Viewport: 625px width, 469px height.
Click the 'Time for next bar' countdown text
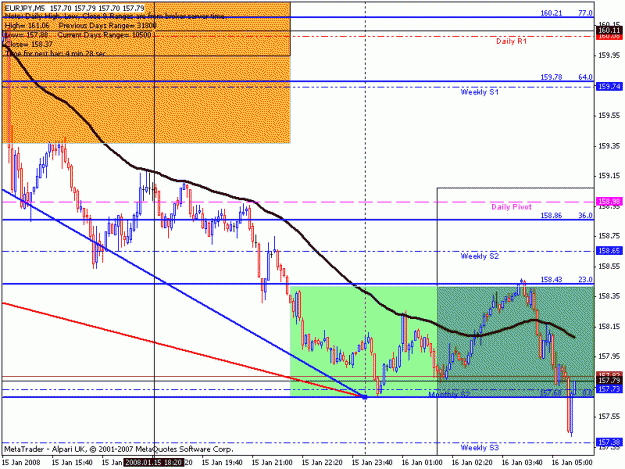point(55,53)
